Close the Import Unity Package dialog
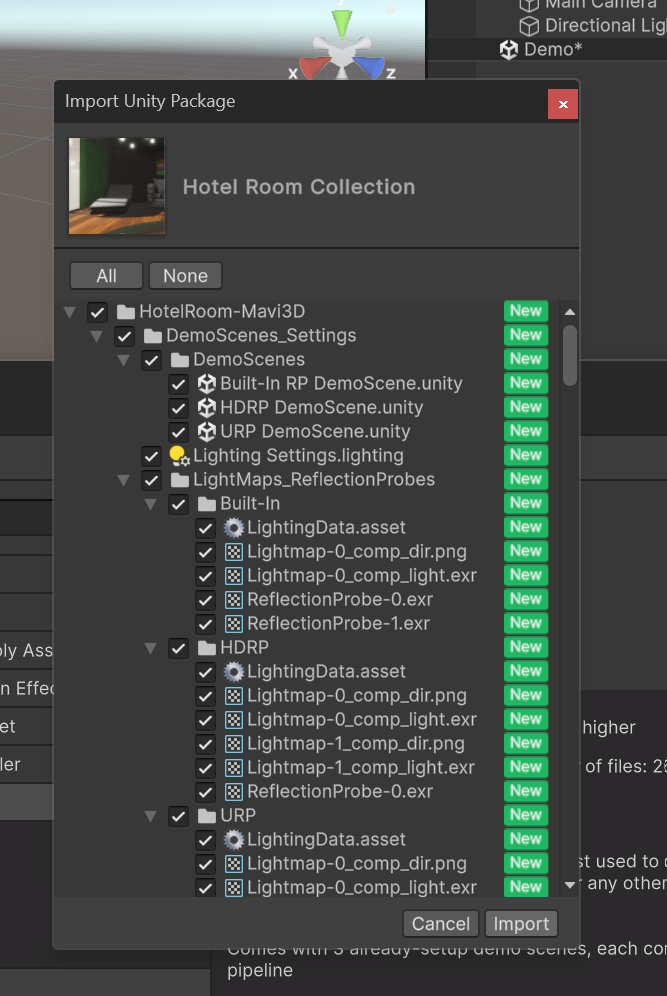 coord(563,104)
